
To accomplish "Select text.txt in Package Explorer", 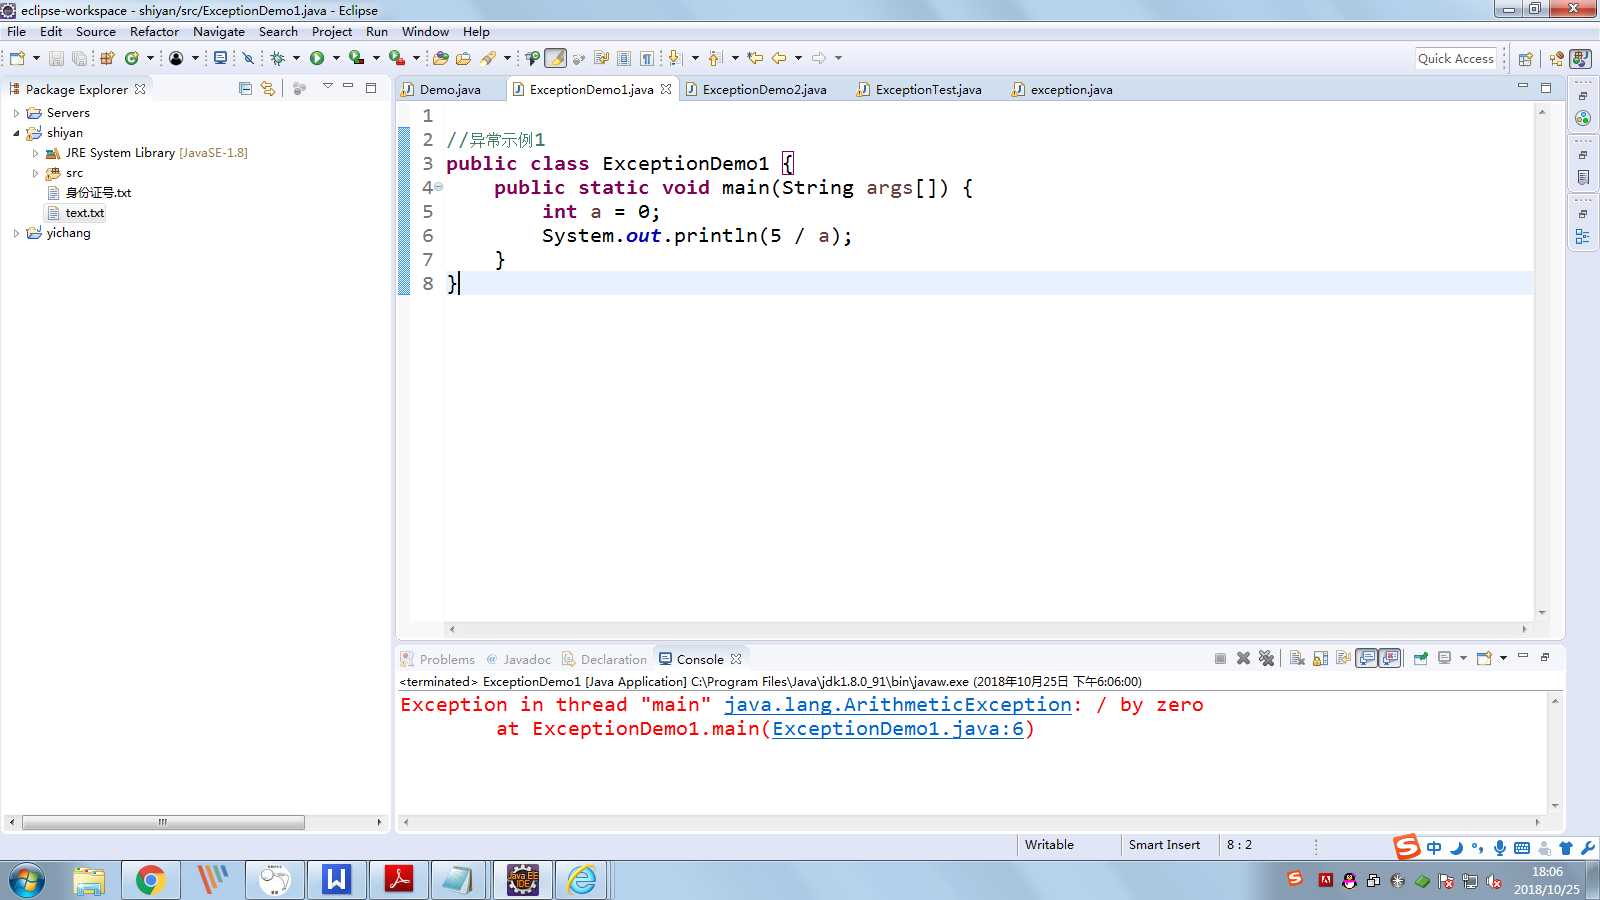I will point(85,213).
